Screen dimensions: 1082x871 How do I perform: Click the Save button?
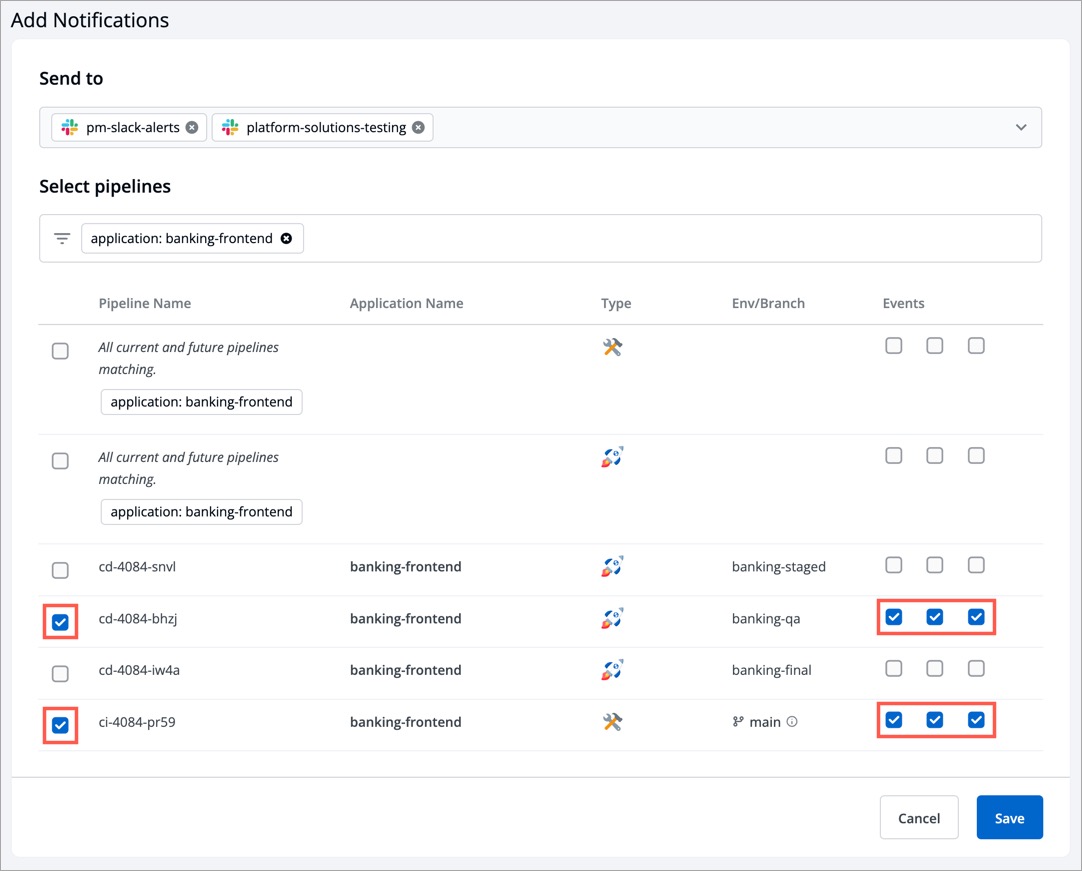click(x=1009, y=817)
